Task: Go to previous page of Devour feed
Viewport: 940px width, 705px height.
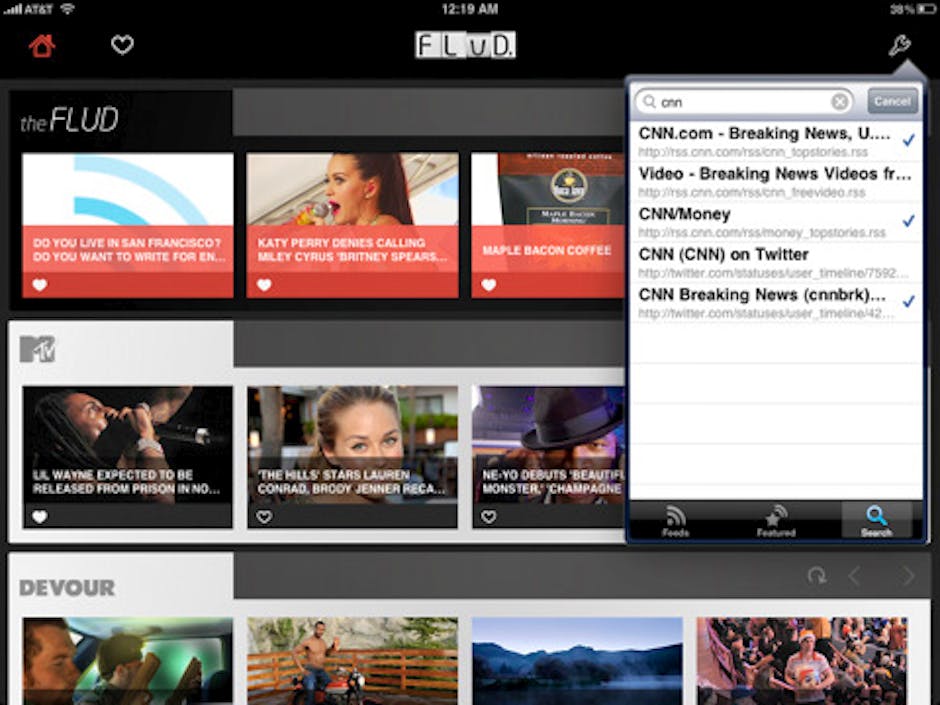Action: [x=854, y=576]
